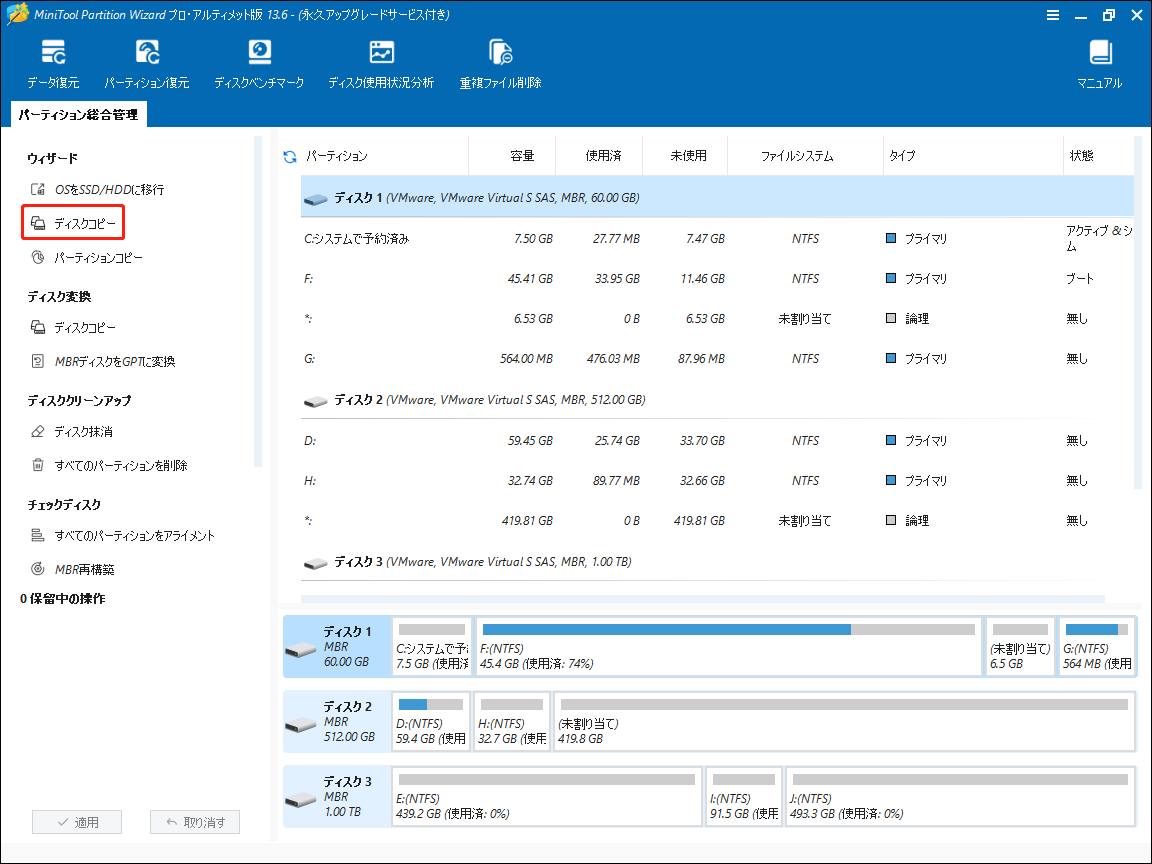Screen dimensions: 1152x864
Task: Select the G: partition row
Action: 717,359
